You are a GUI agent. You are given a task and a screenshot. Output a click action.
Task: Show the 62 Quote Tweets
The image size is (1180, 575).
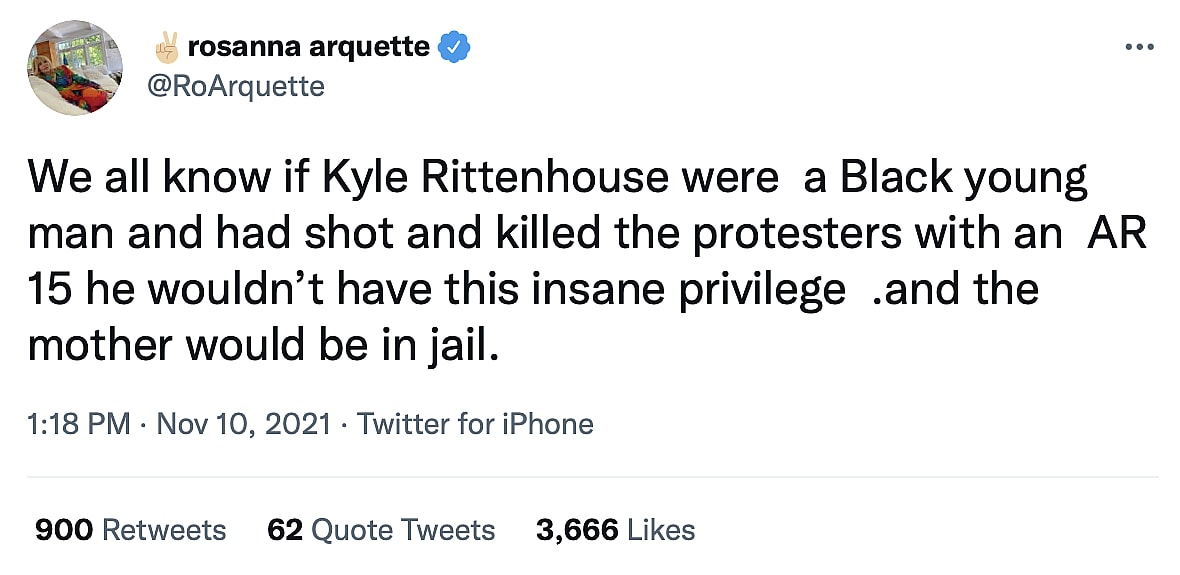(381, 529)
